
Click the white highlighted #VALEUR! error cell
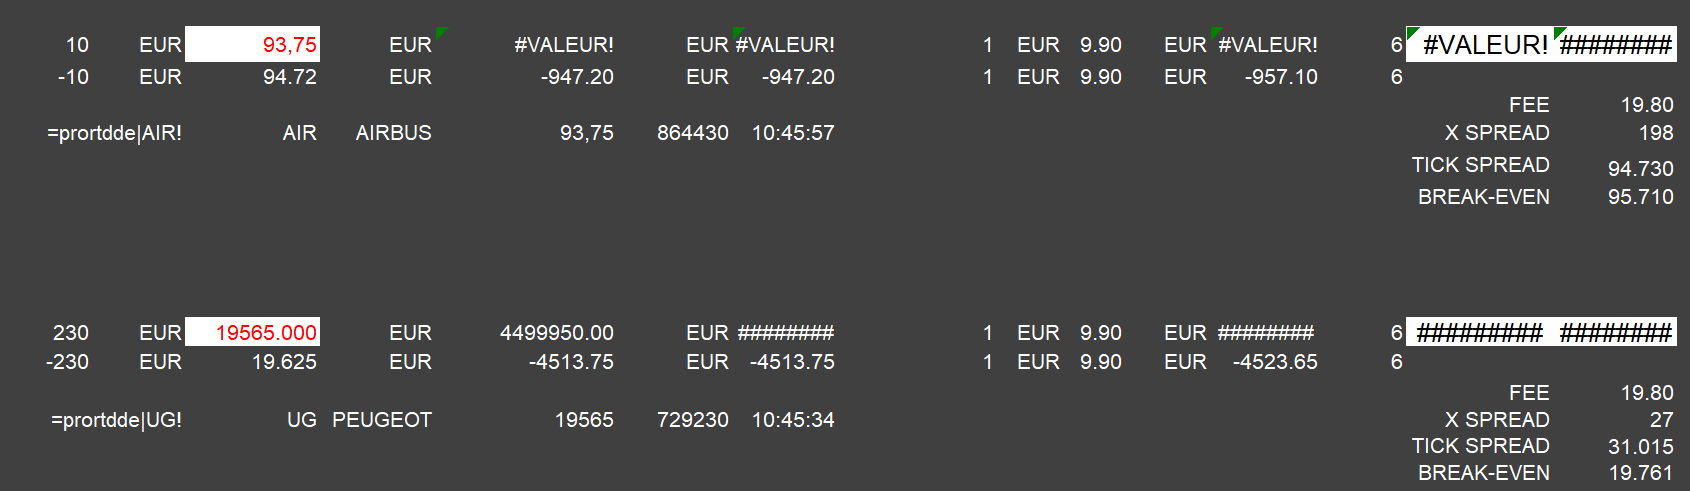(x=1484, y=45)
